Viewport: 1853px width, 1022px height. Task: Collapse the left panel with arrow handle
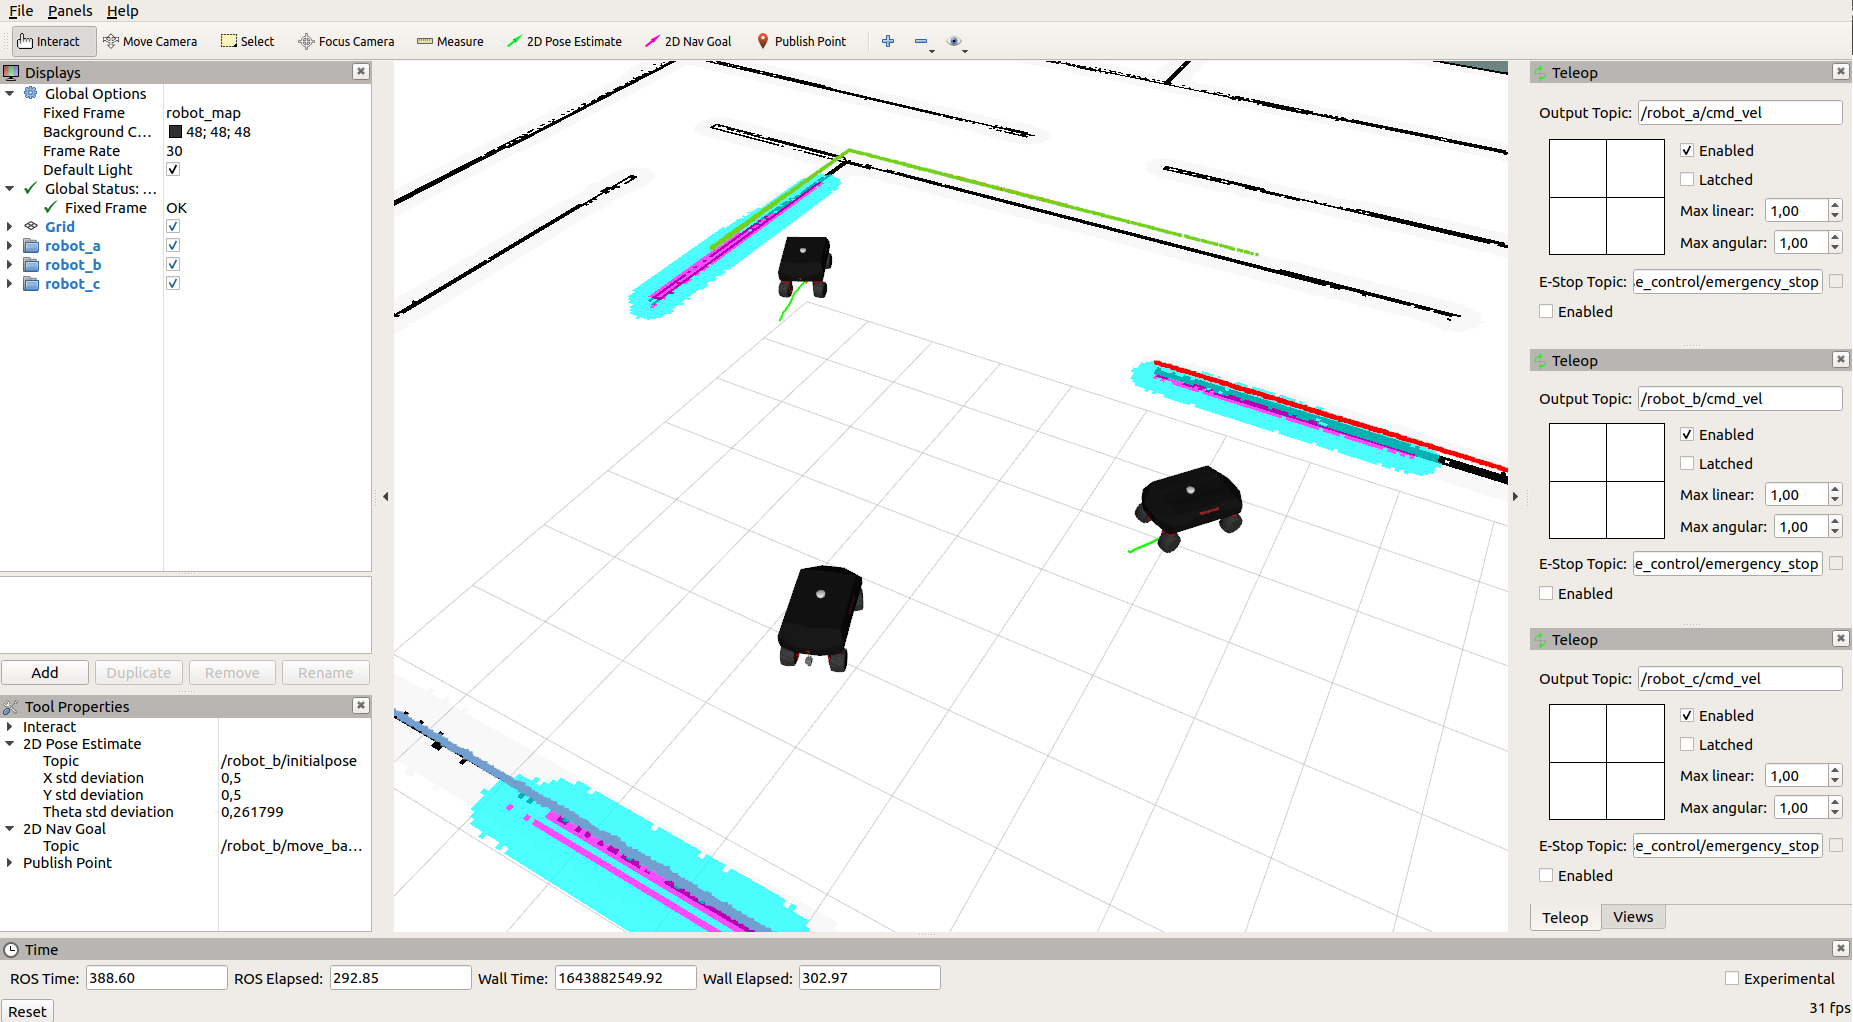[x=385, y=496]
